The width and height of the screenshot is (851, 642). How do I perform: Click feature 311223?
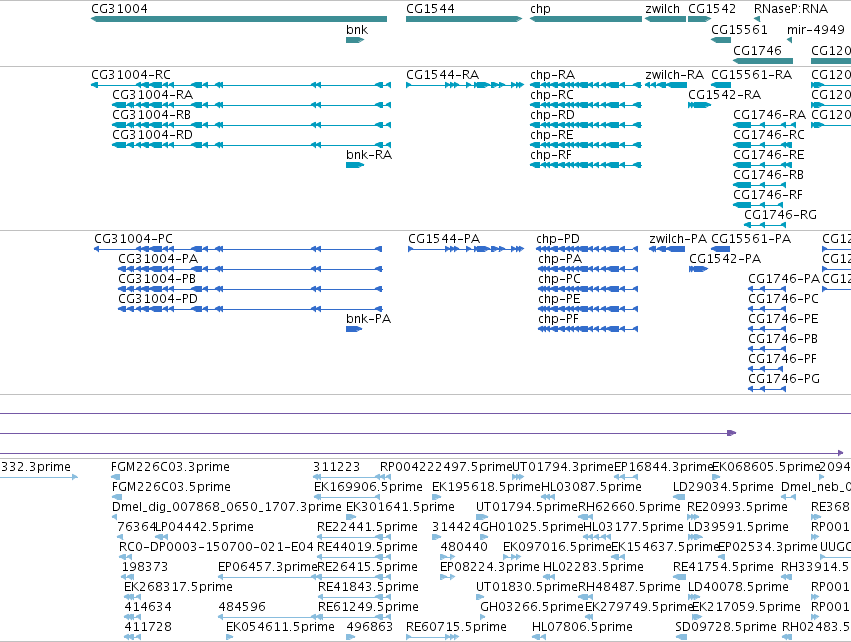pos(336,467)
